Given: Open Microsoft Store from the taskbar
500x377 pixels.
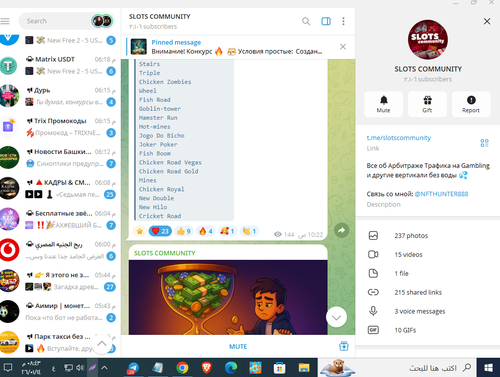Looking at the screenshot, I should coord(279,368).
